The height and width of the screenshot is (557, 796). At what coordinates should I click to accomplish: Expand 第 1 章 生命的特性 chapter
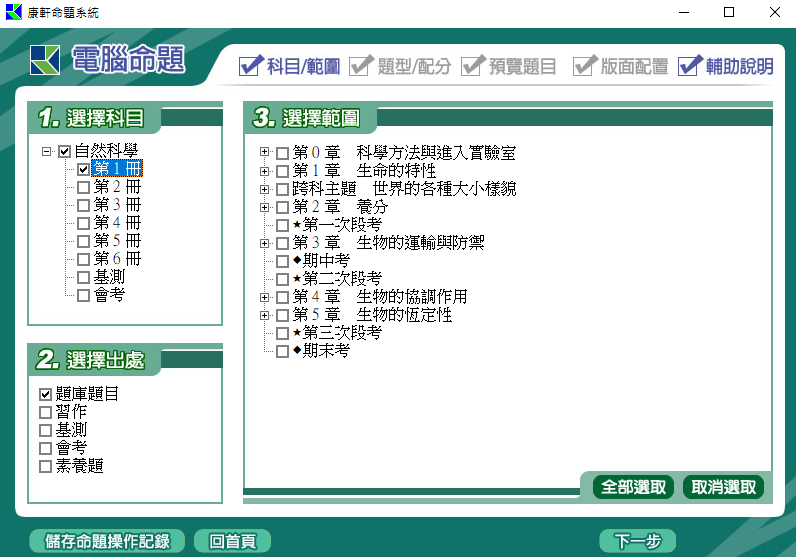(265, 171)
